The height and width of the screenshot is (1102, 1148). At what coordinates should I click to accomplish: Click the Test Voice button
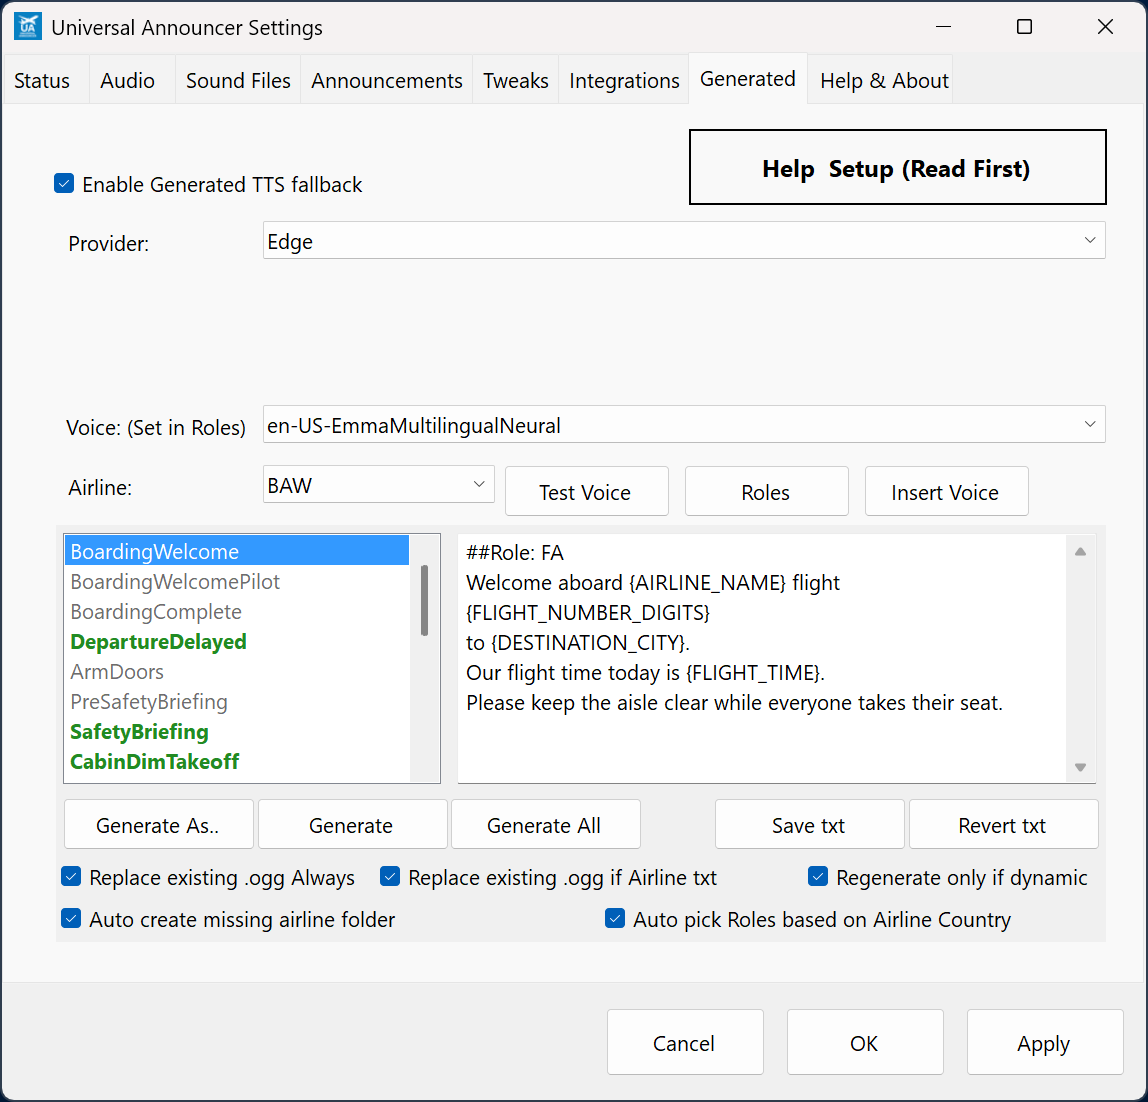586,492
